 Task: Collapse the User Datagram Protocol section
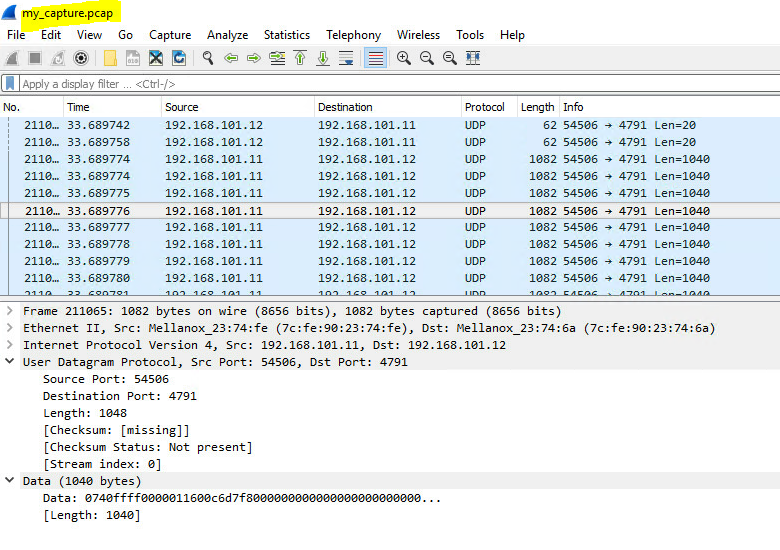click(x=10, y=362)
